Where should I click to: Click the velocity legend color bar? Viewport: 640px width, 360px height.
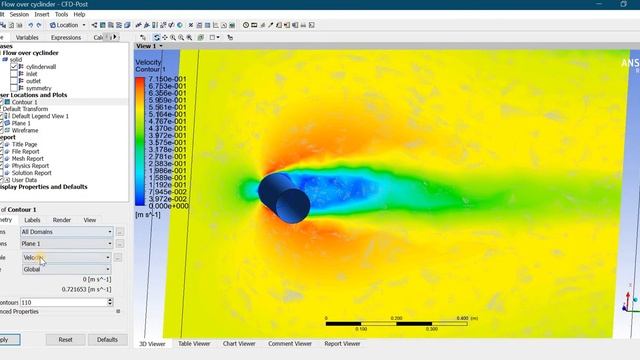click(140, 141)
